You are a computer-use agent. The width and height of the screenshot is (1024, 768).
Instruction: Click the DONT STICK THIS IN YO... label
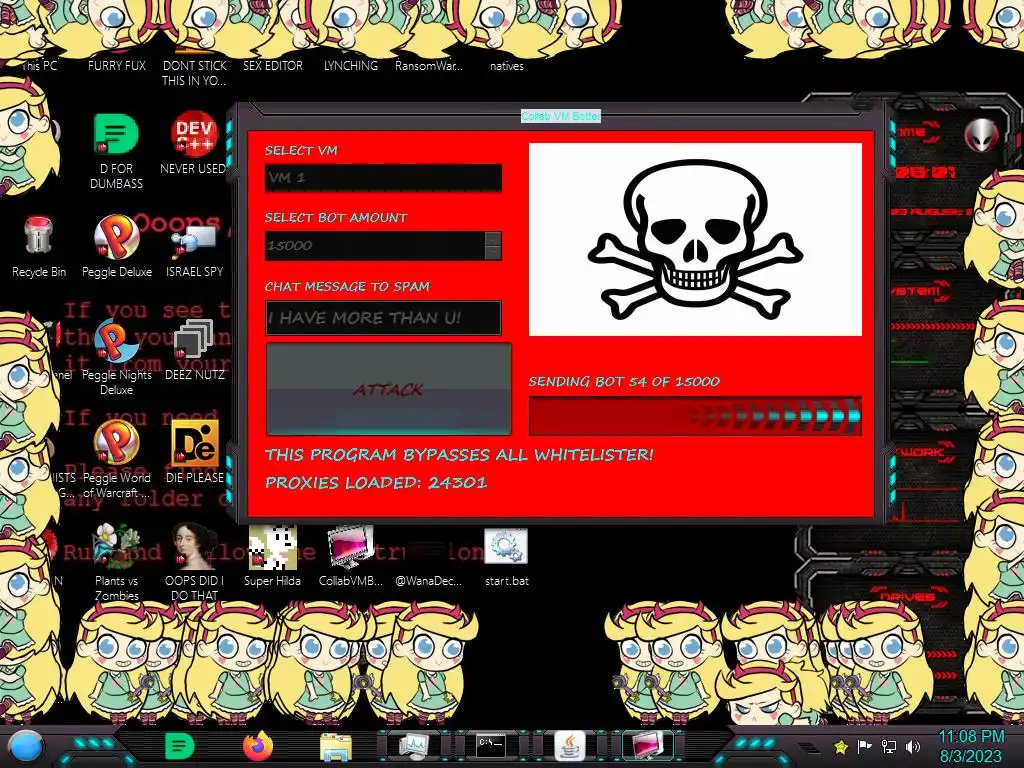coord(195,73)
